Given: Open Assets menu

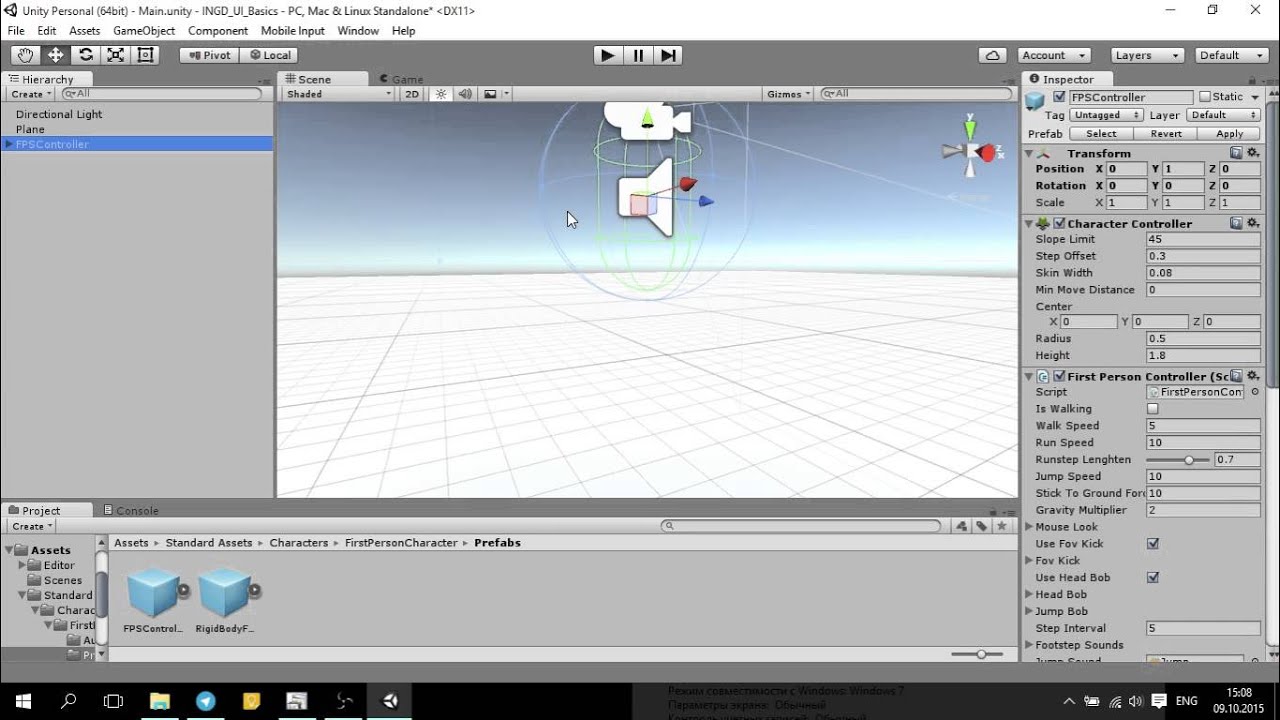Looking at the screenshot, I should (84, 31).
